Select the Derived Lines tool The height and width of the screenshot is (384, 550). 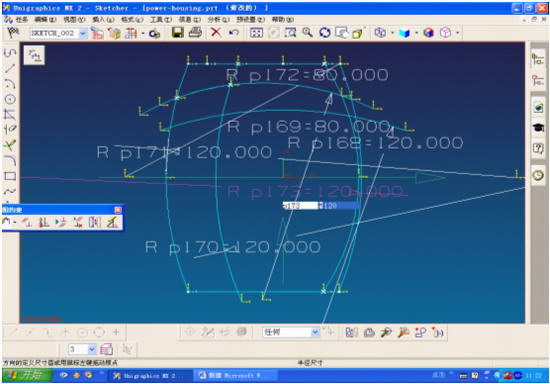pyautogui.click(x=10, y=115)
